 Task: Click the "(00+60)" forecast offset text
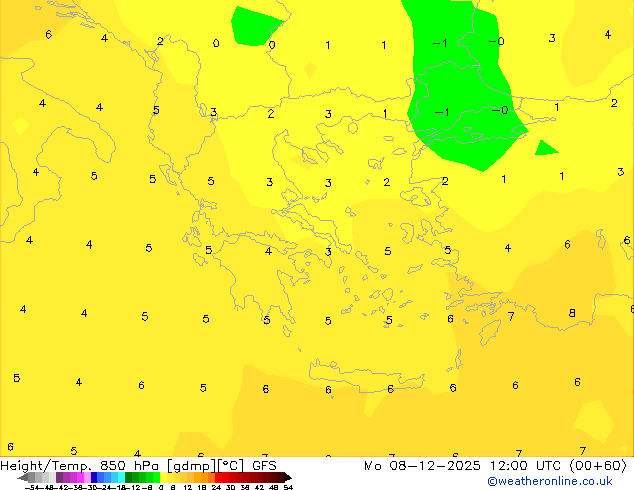point(594,465)
